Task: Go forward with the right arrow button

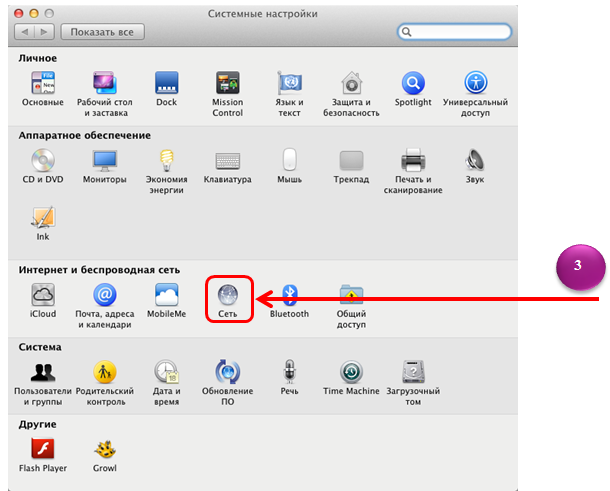Action: 44,32
